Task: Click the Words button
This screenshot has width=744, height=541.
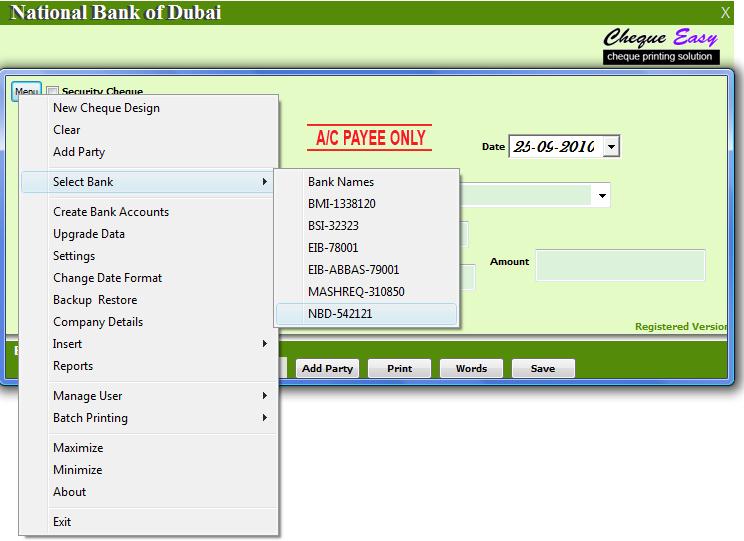Action: click(x=471, y=368)
